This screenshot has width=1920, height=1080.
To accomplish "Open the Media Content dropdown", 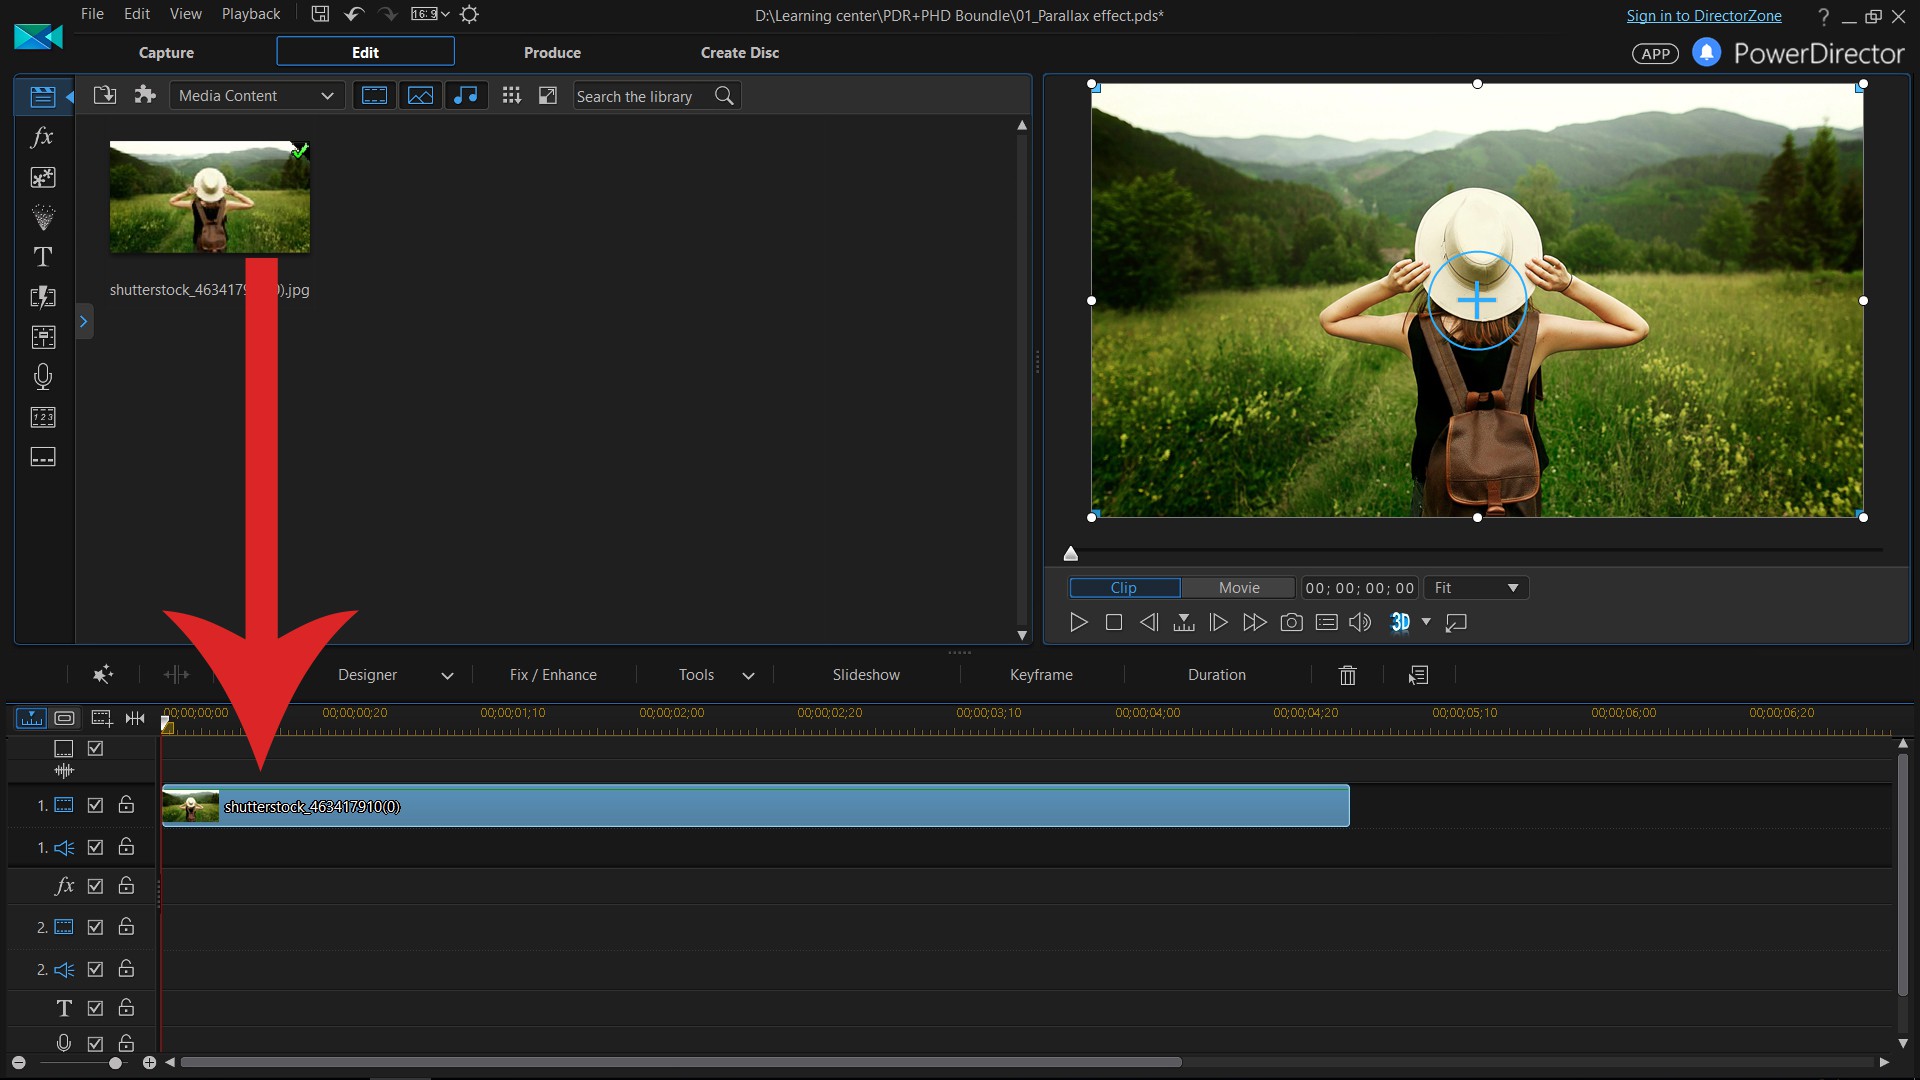I will pos(256,96).
